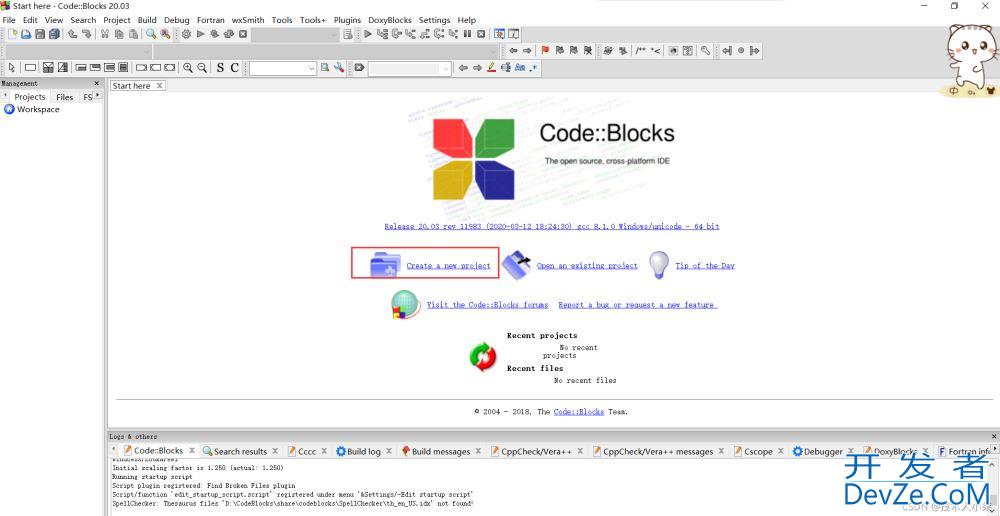1000x516 pixels.
Task: Click the Run green play icon
Action: [200, 34]
